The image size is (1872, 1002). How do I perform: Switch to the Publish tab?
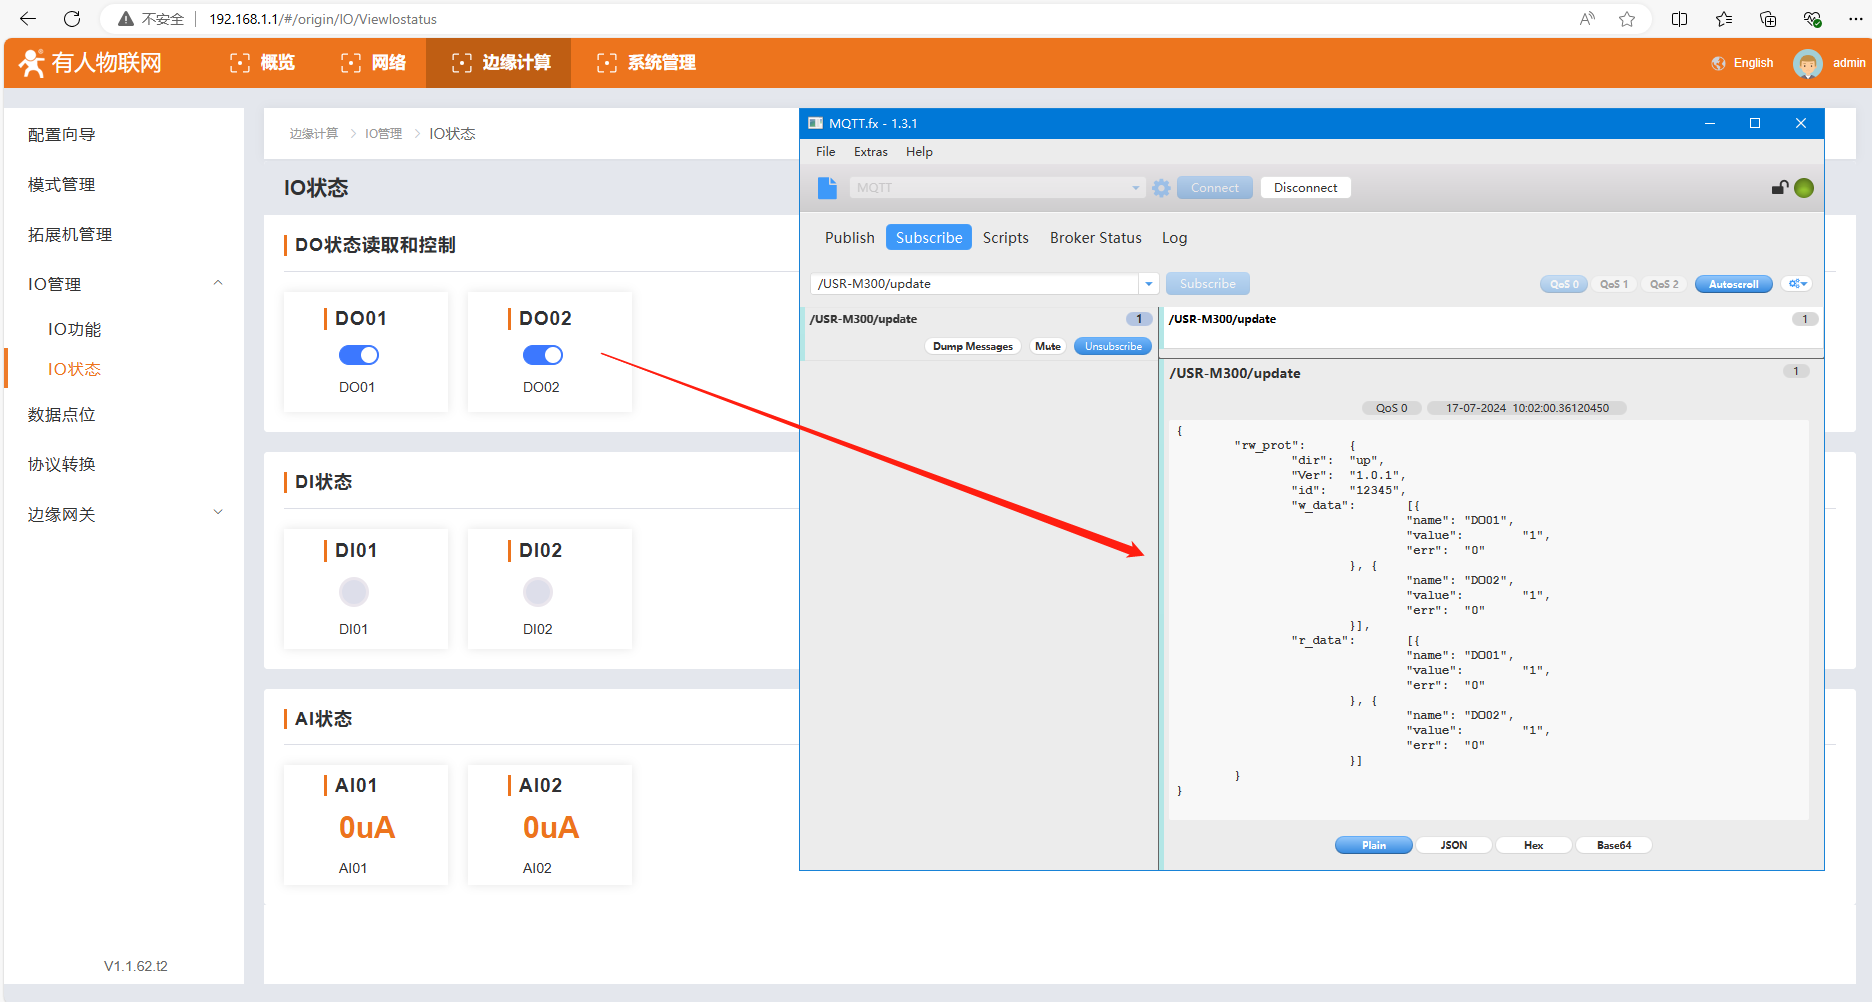(x=849, y=238)
